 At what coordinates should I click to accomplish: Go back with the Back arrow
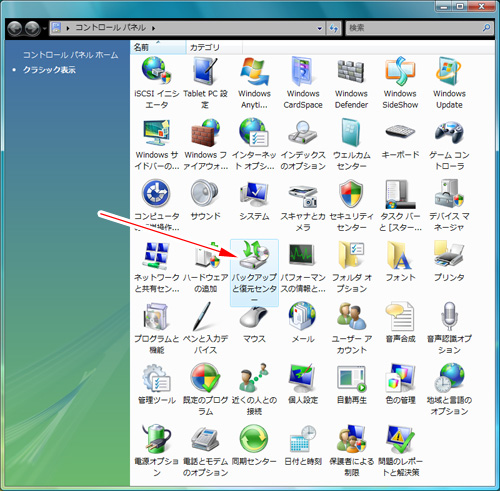14,28
